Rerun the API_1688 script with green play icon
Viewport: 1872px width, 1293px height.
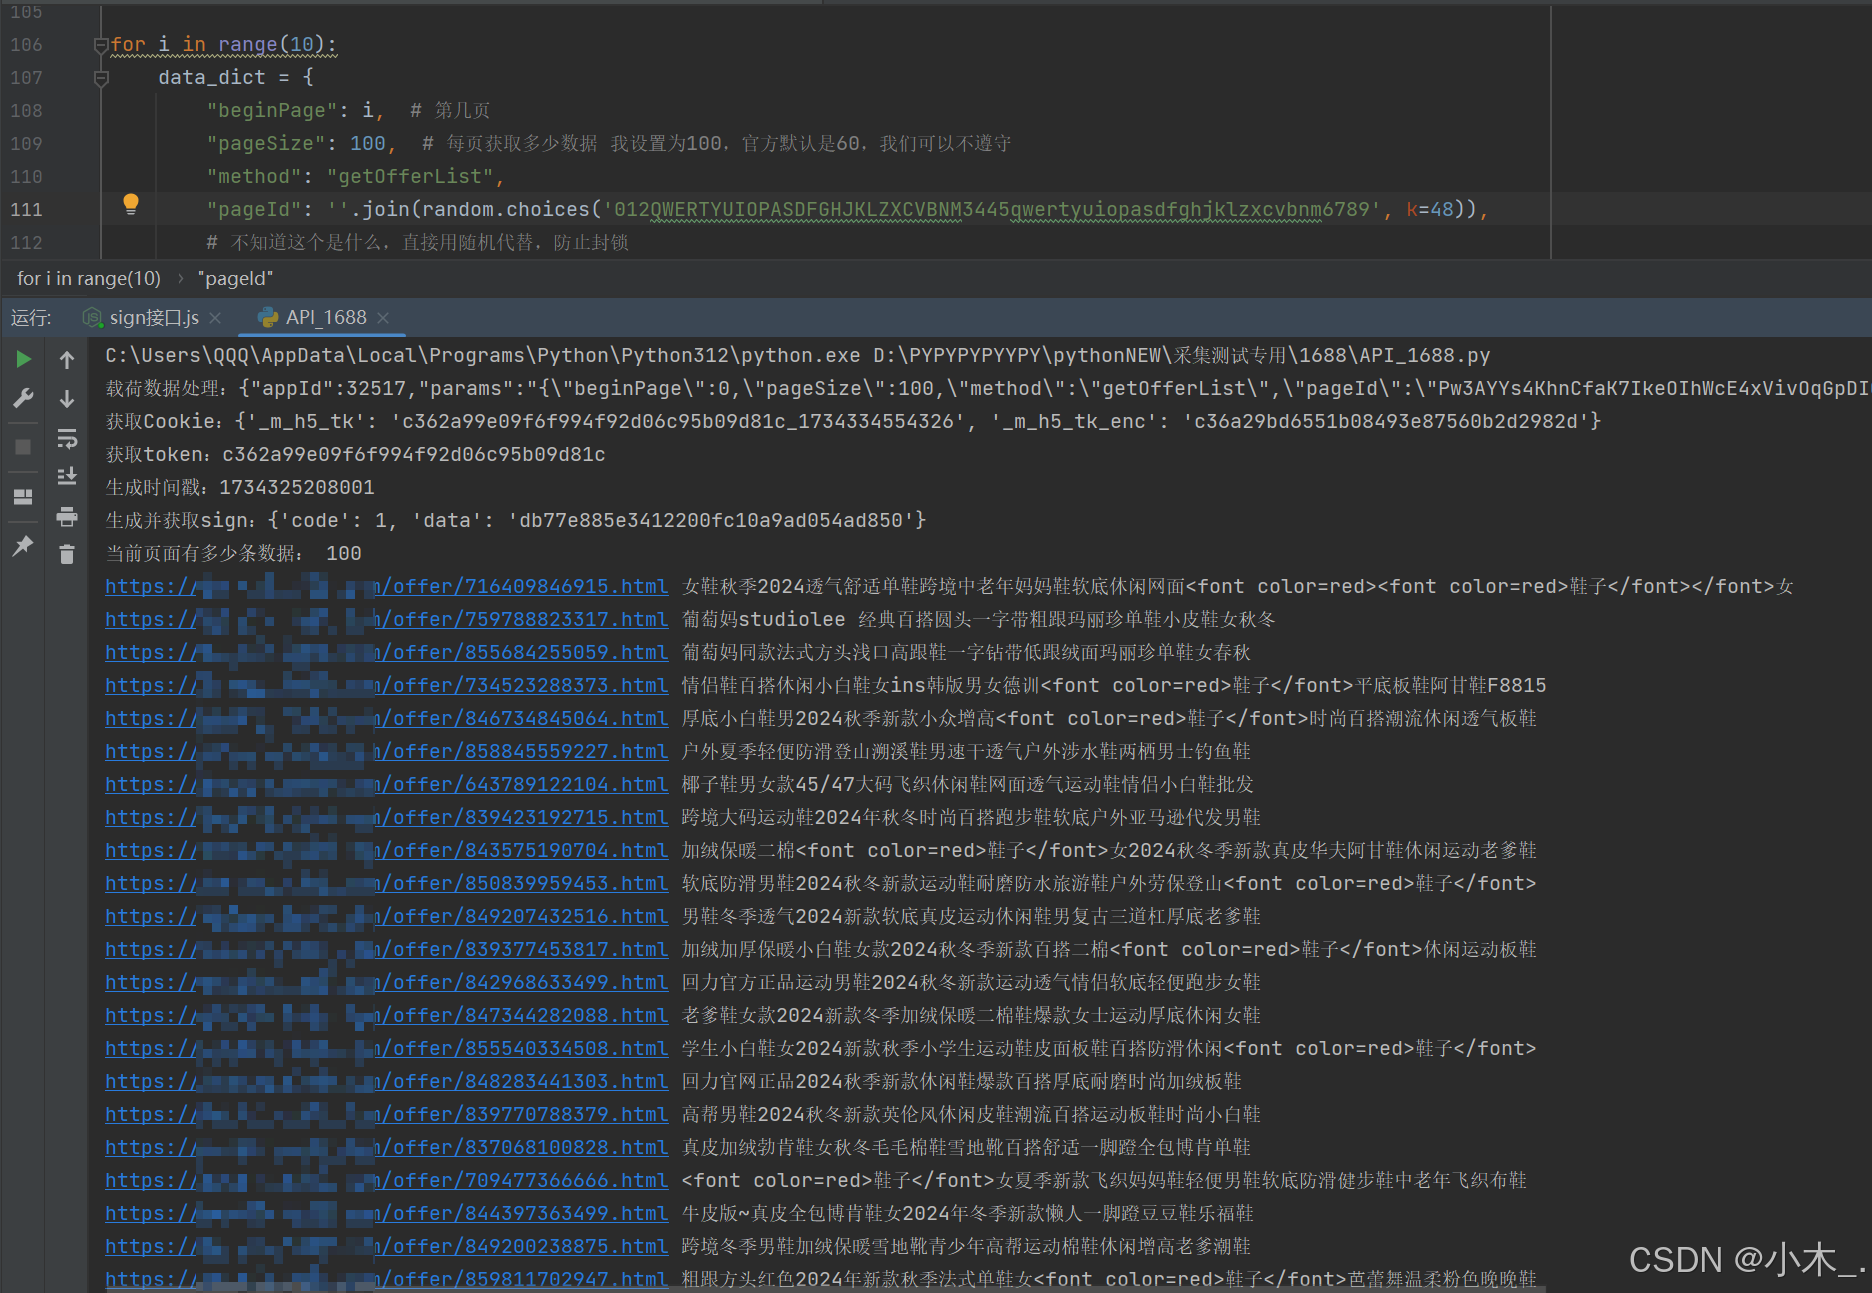click(x=23, y=359)
